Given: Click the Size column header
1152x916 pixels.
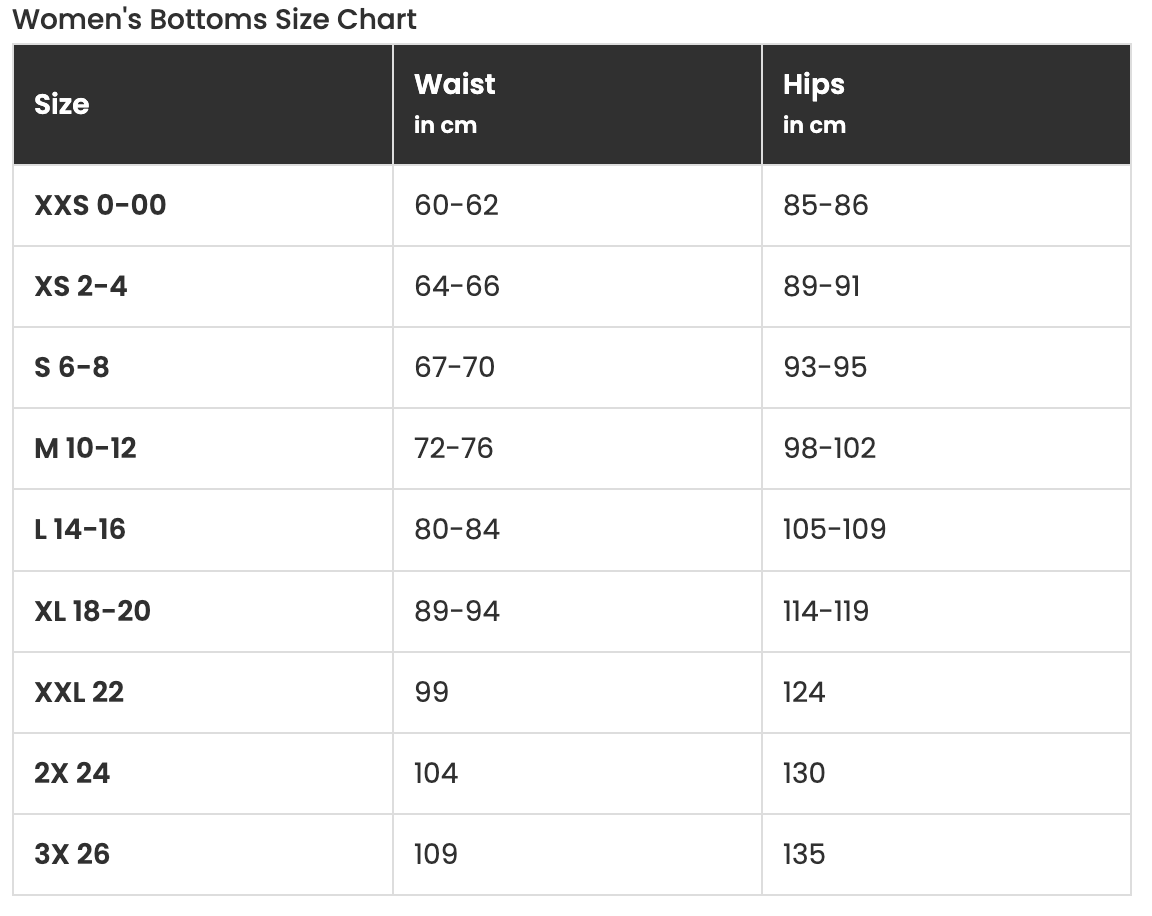Looking at the screenshot, I should 62,104.
